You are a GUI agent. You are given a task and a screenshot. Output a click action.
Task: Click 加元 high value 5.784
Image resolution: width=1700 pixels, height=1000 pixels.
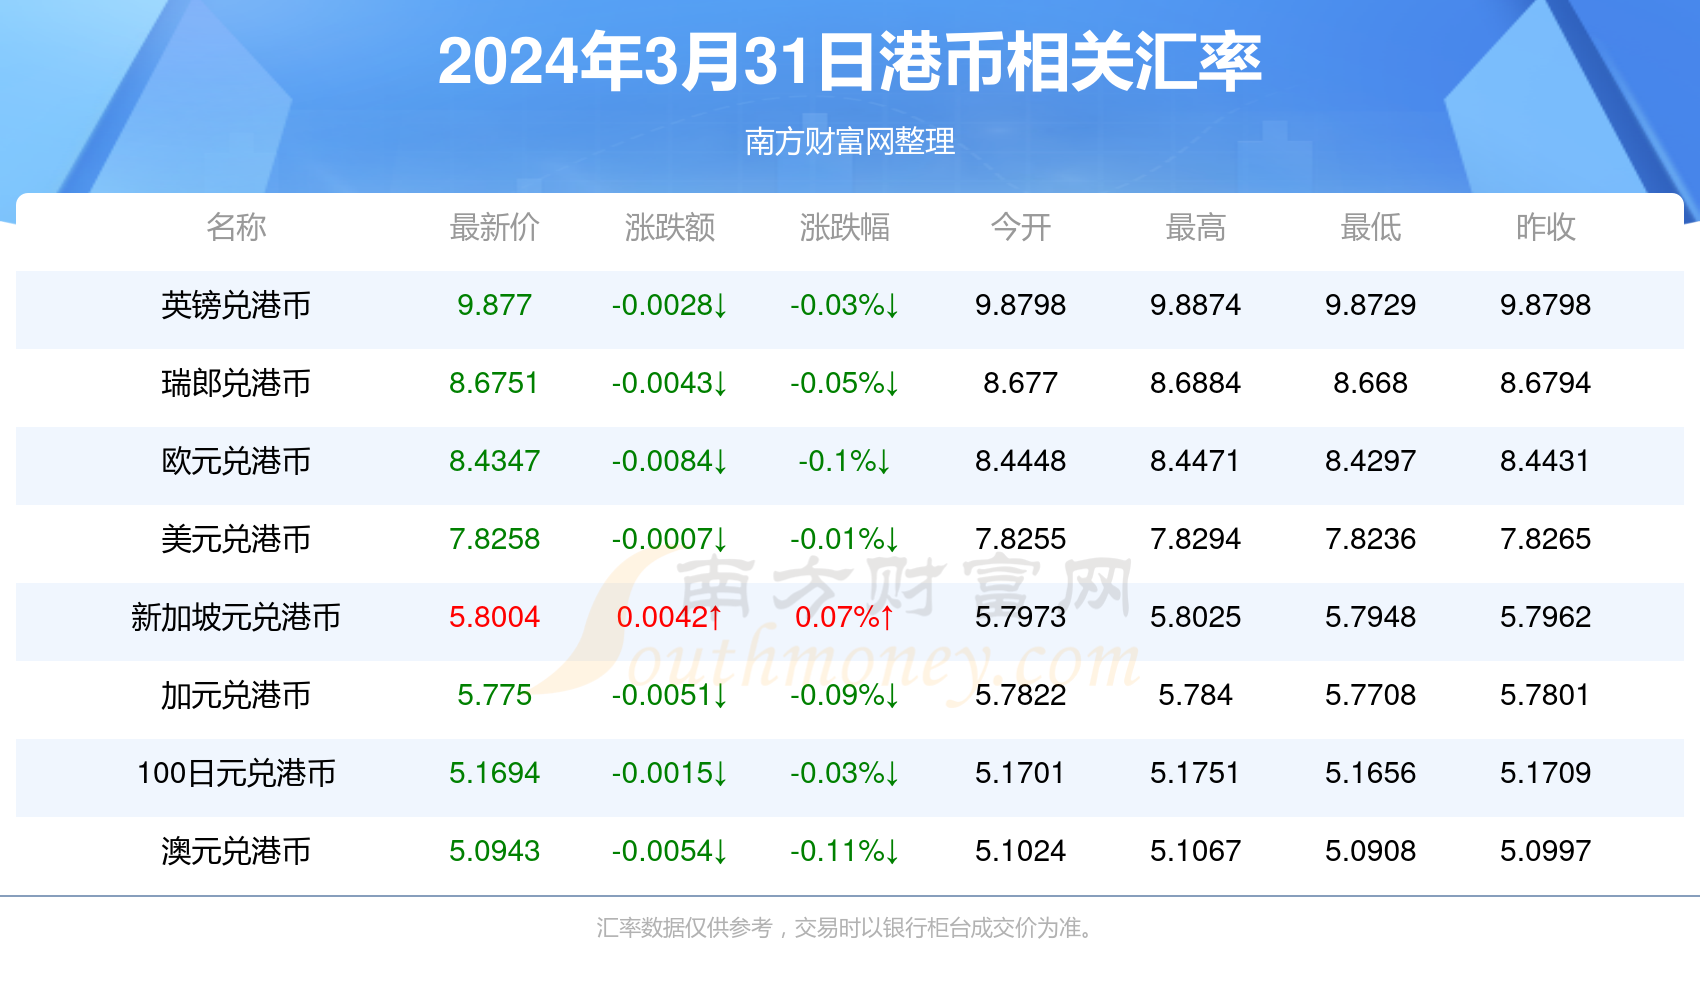1195,695
